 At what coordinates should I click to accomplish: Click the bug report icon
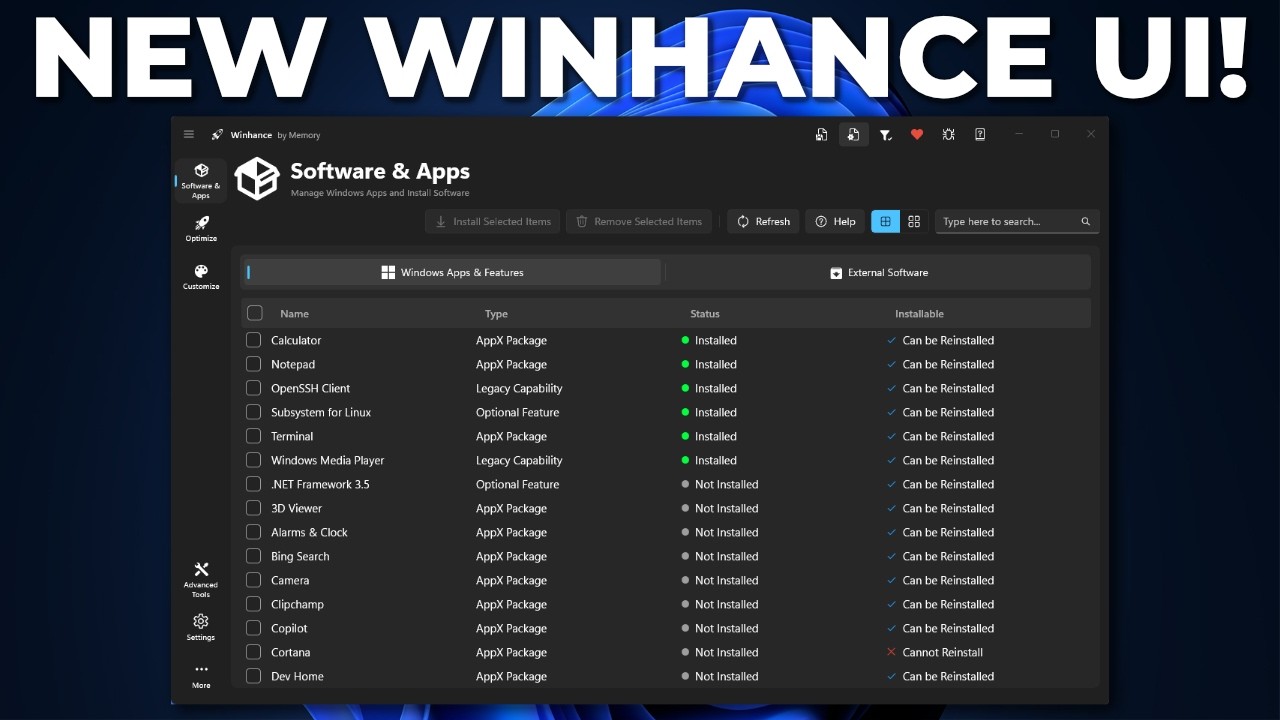point(948,134)
